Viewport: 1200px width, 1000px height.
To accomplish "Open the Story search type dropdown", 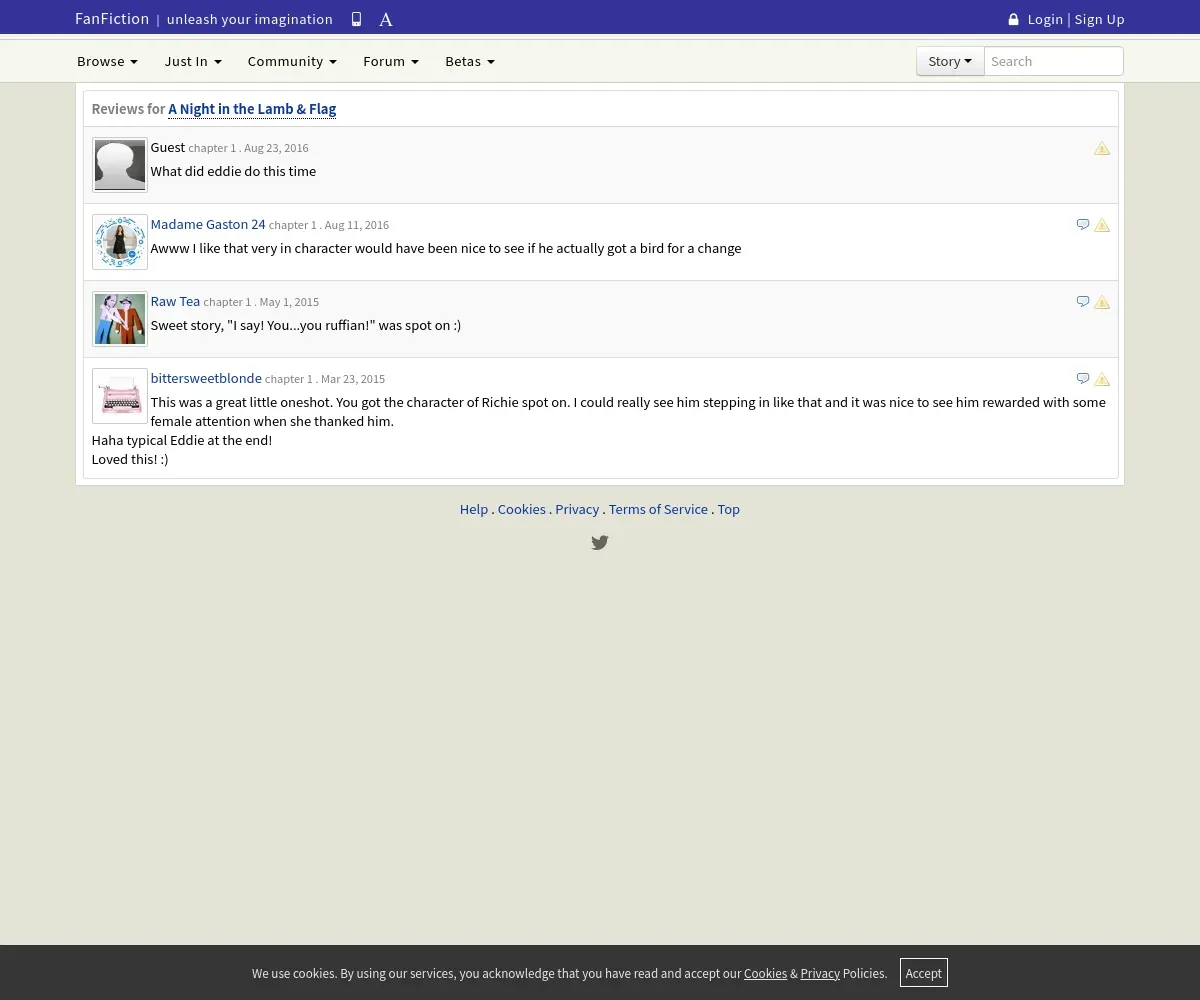I will [x=950, y=61].
